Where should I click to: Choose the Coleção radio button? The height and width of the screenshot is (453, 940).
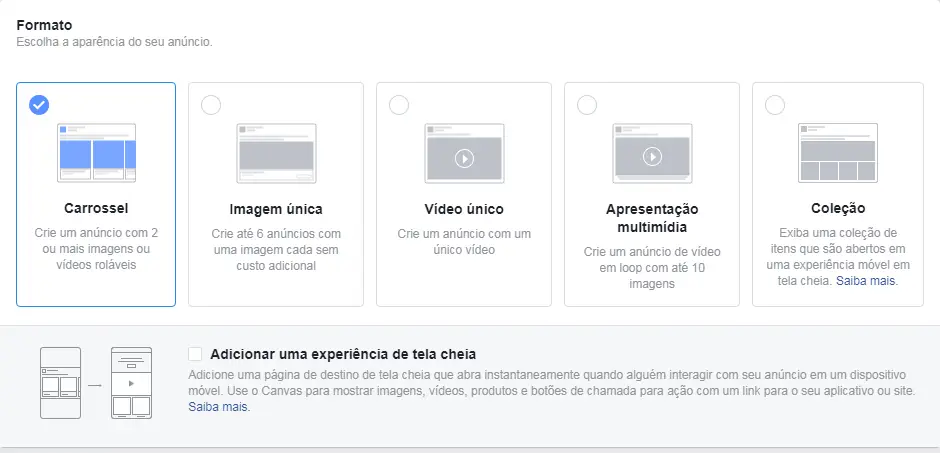click(775, 105)
